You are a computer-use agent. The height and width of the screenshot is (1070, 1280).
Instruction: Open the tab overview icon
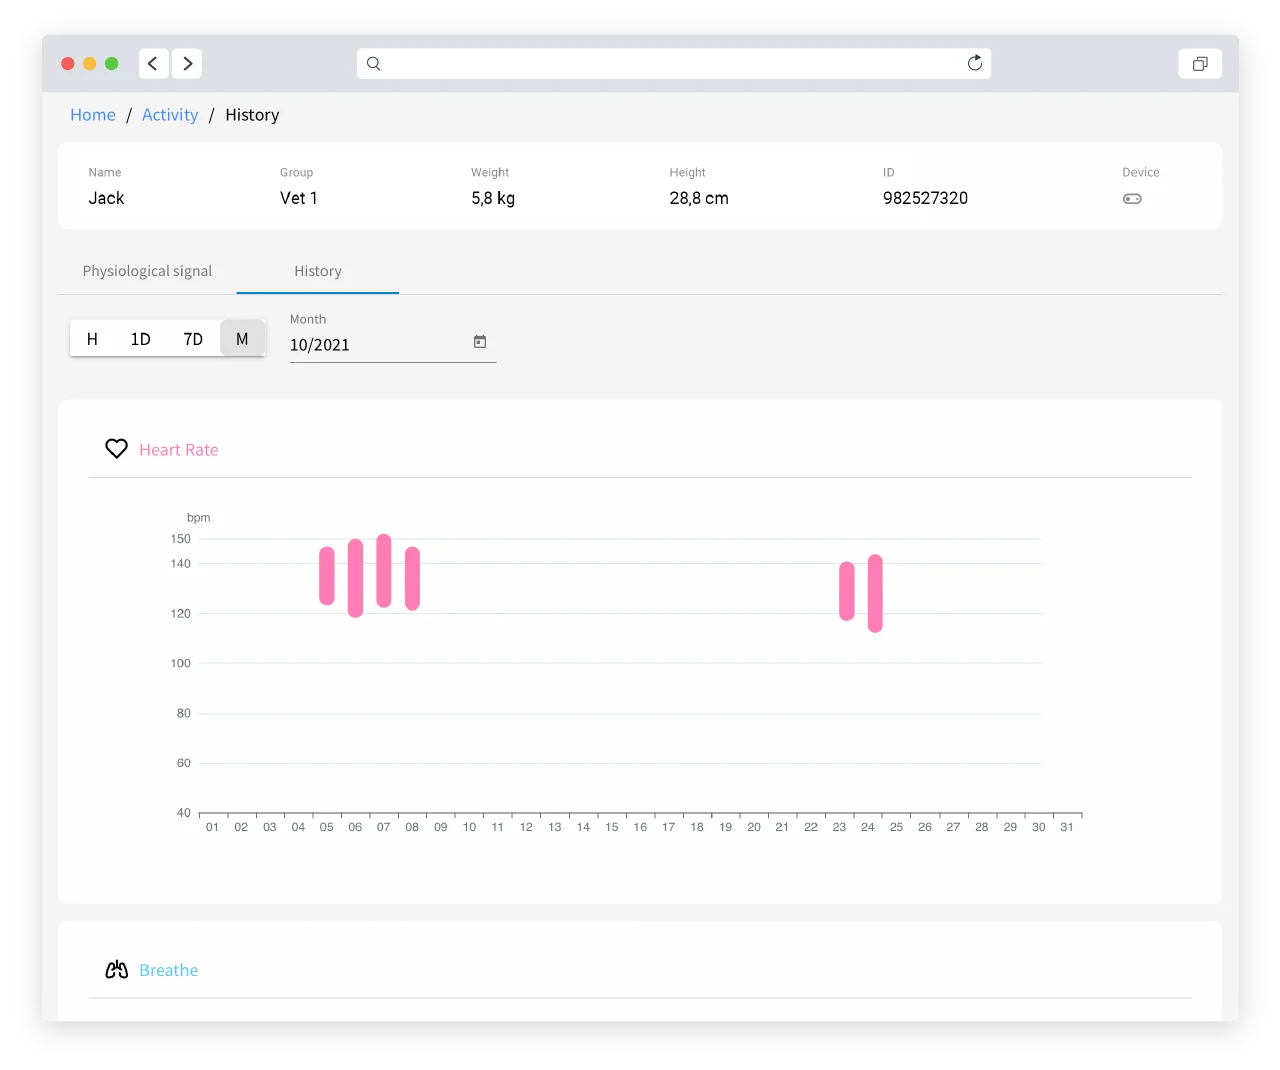1200,63
